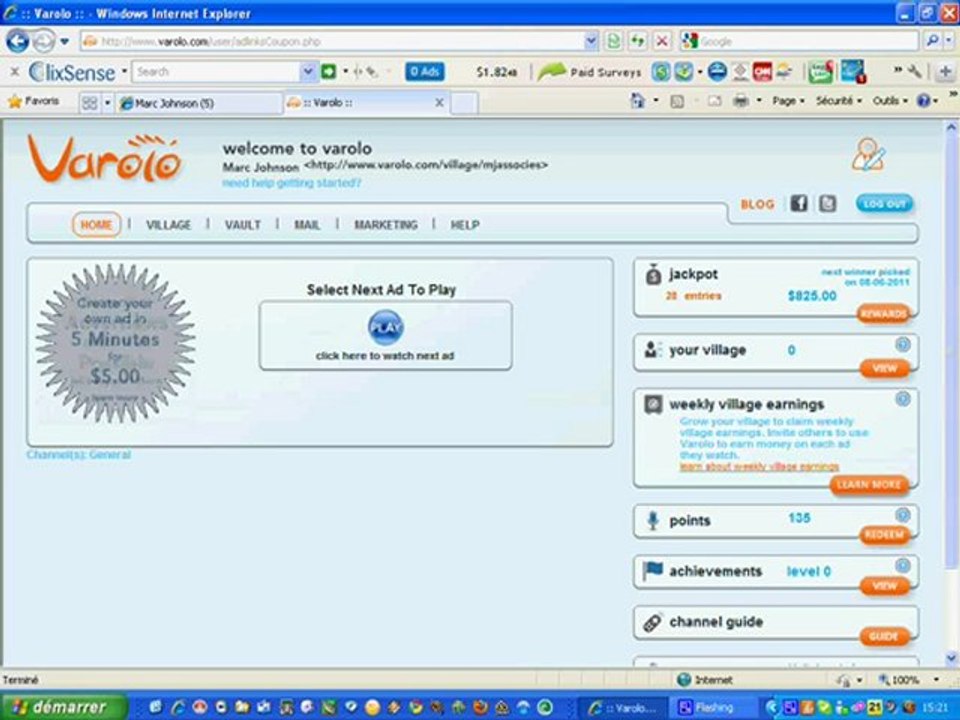Click the Google search magnifier button
Screen dimensions: 960x720
[932, 41]
